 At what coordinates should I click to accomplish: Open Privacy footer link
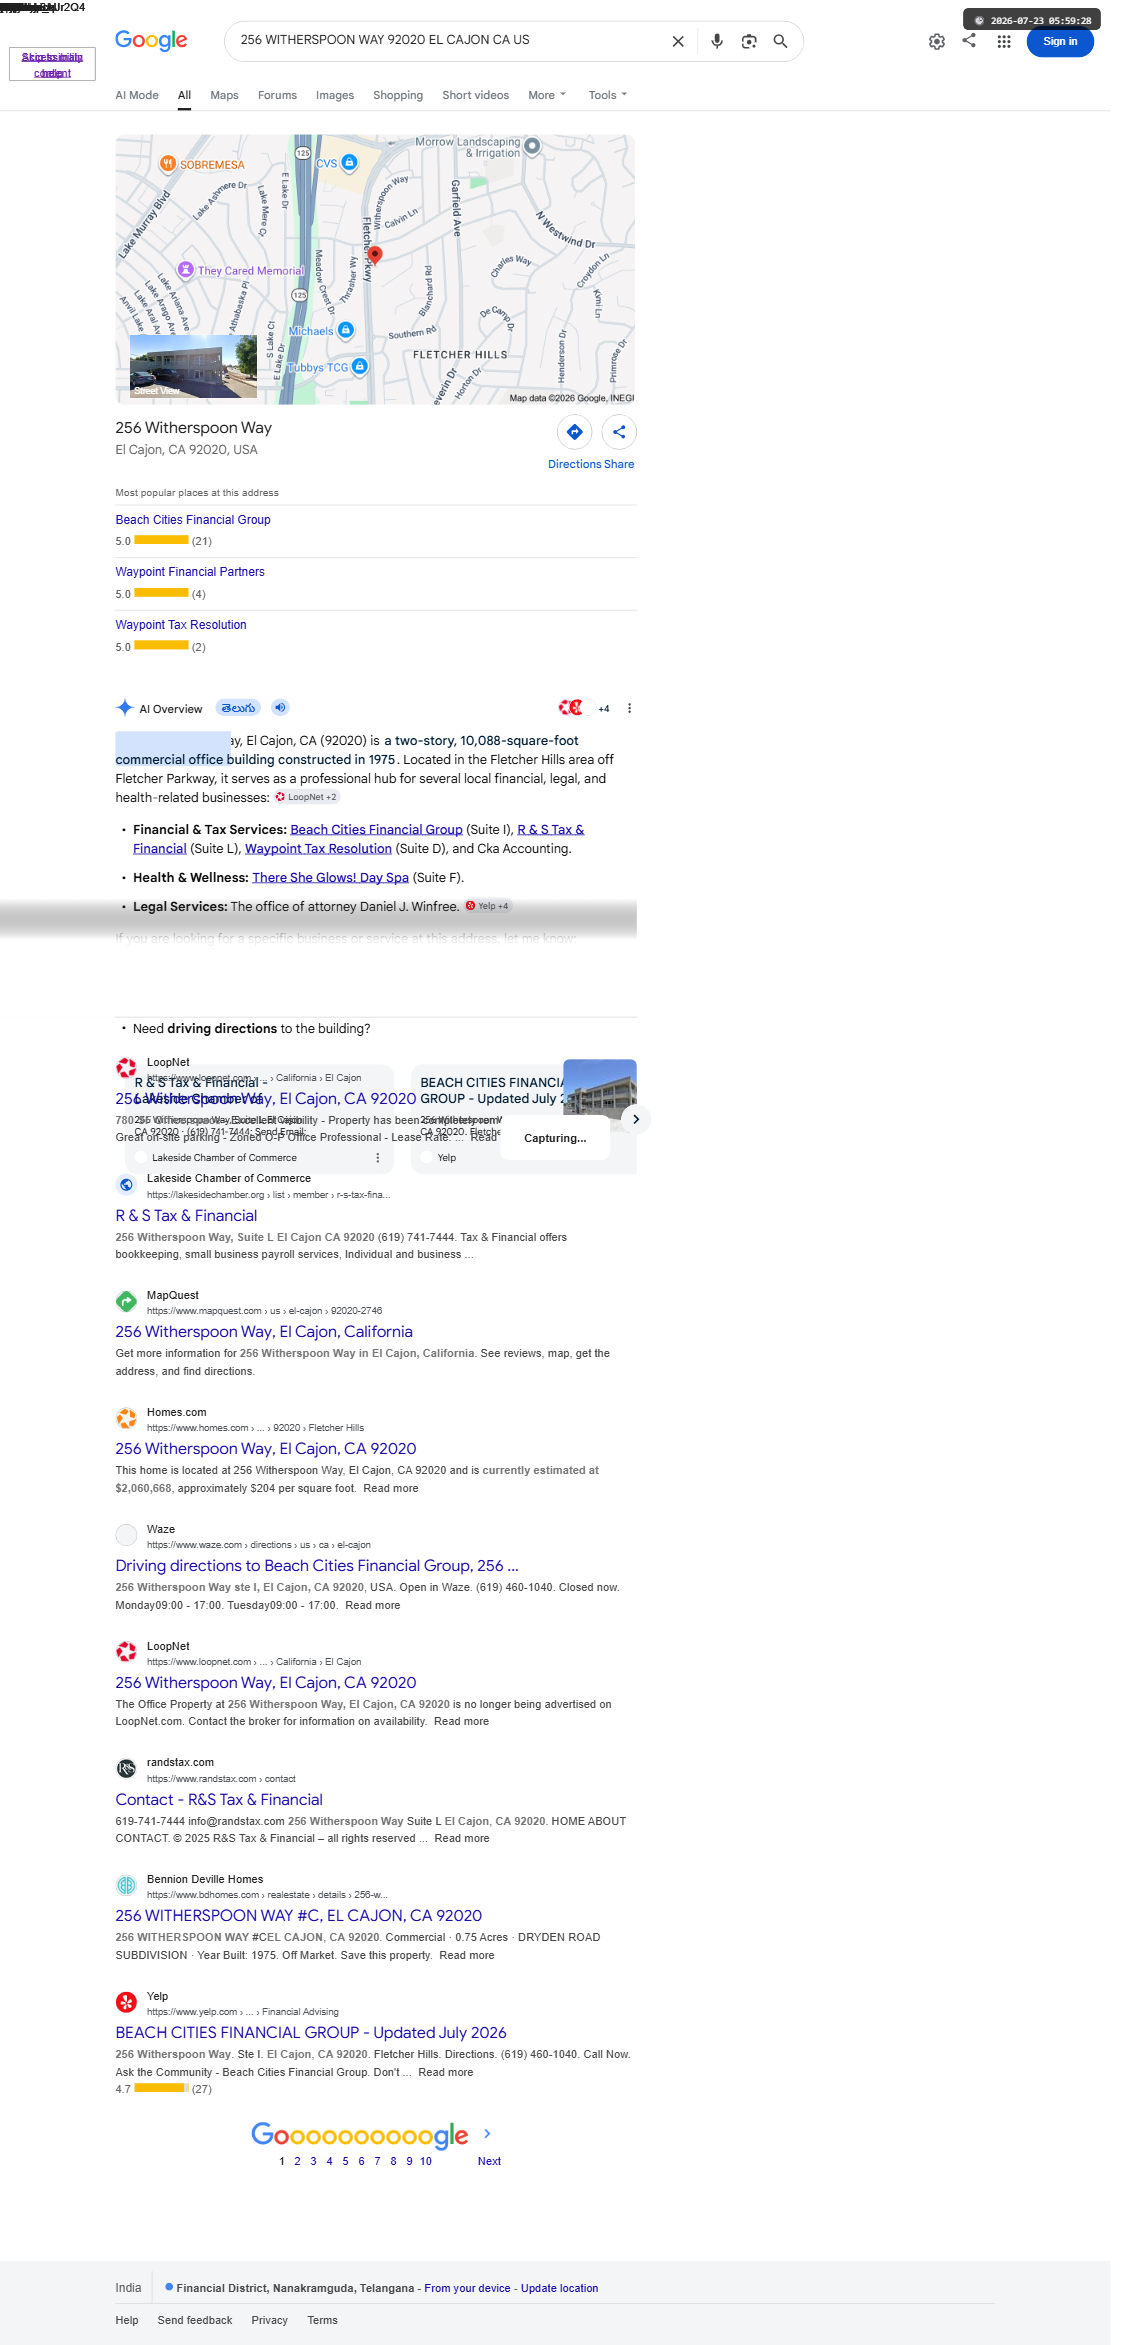[x=270, y=2320]
